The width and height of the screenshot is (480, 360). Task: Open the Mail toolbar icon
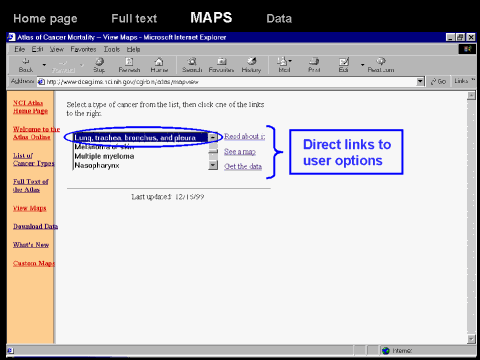pos(284,65)
